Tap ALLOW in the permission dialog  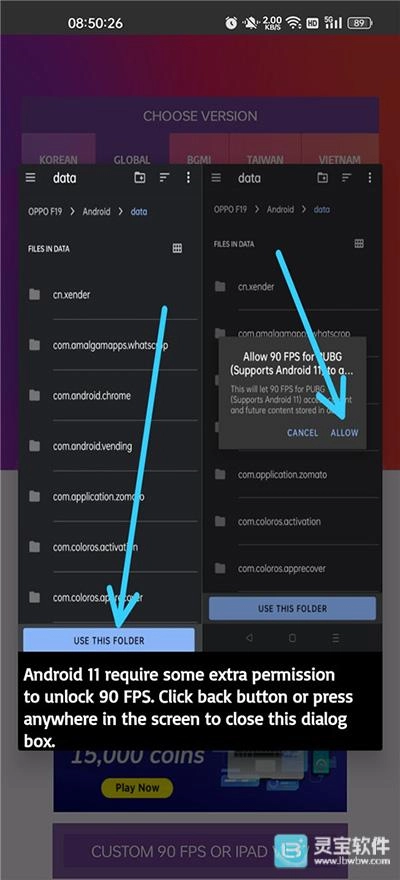(344, 433)
